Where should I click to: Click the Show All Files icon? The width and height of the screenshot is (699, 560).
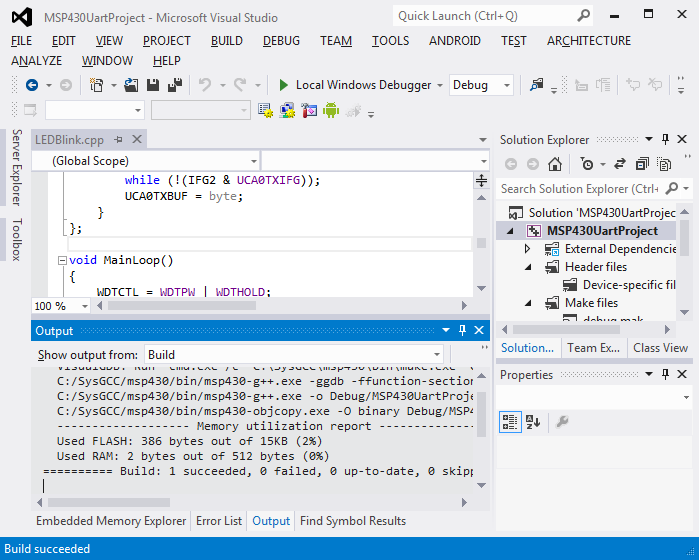664,164
